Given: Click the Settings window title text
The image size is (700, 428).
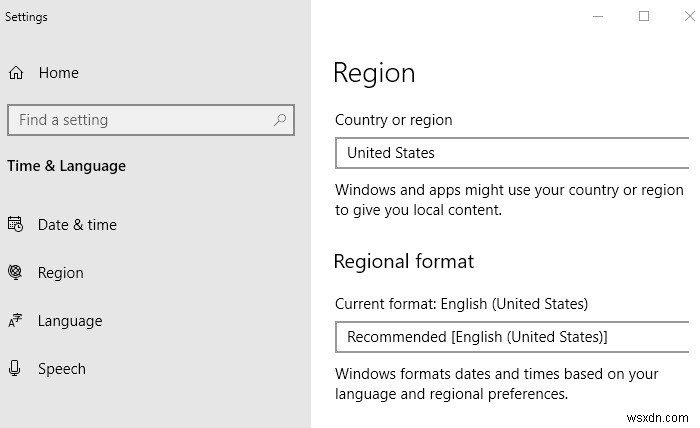Looking at the screenshot, I should pos(26,17).
